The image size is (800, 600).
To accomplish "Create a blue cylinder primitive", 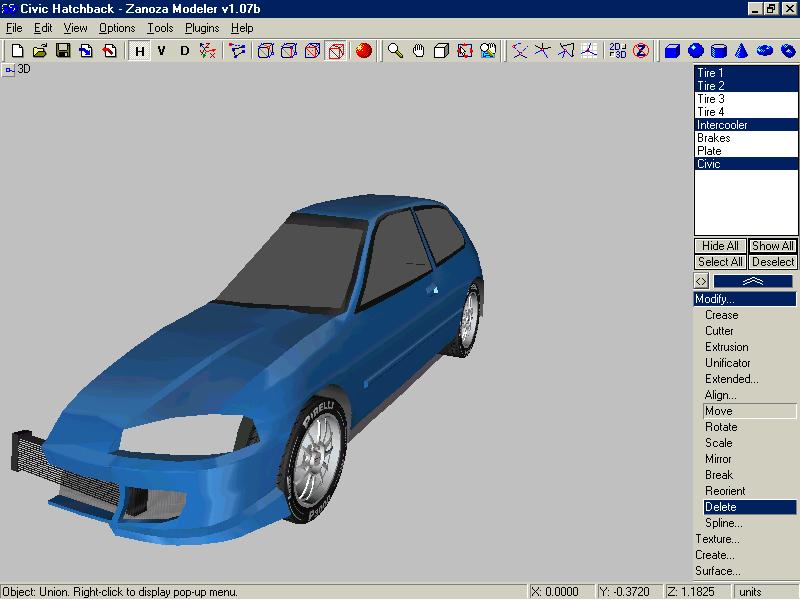I will [719, 51].
